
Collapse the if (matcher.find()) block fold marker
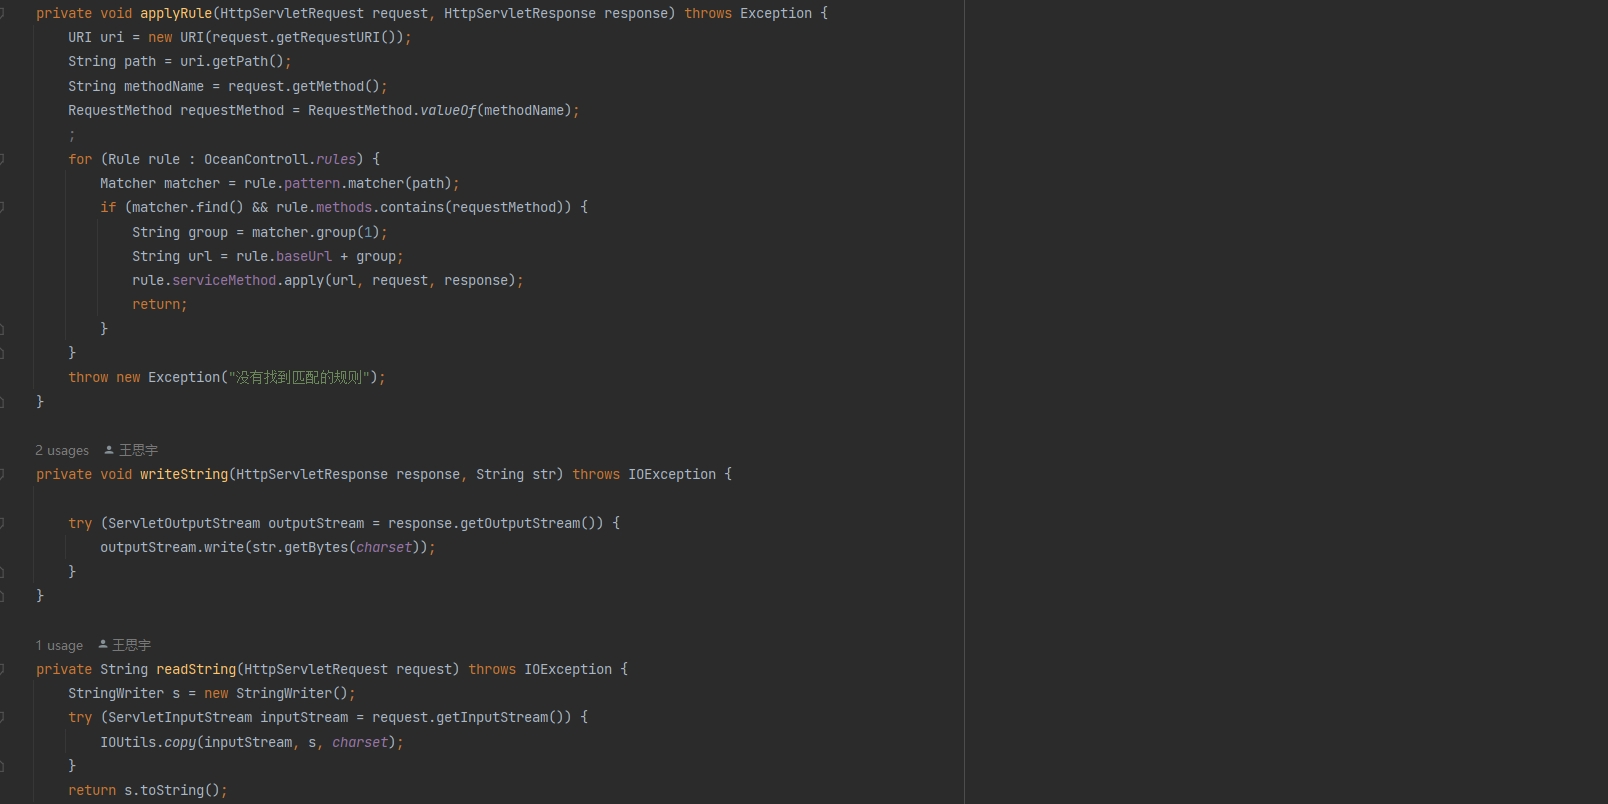pyautogui.click(x=2, y=207)
